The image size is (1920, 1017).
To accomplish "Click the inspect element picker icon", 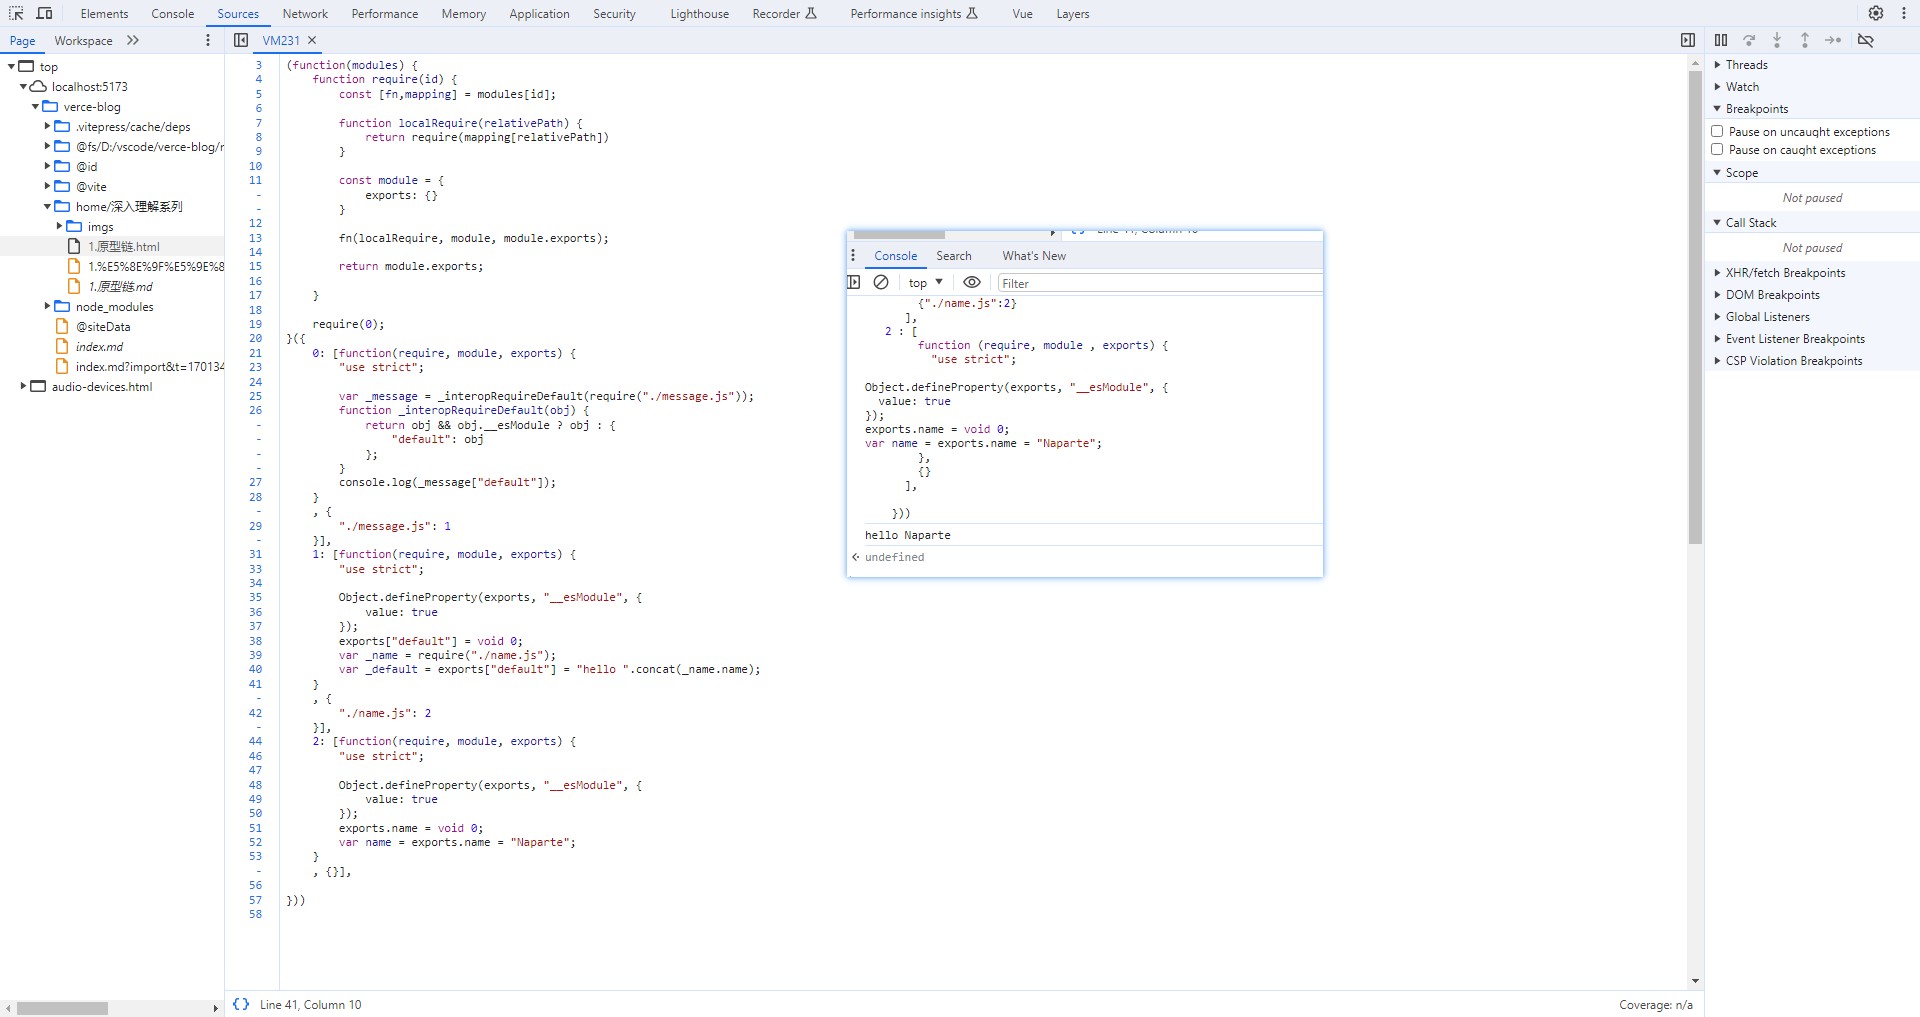I will click(16, 13).
